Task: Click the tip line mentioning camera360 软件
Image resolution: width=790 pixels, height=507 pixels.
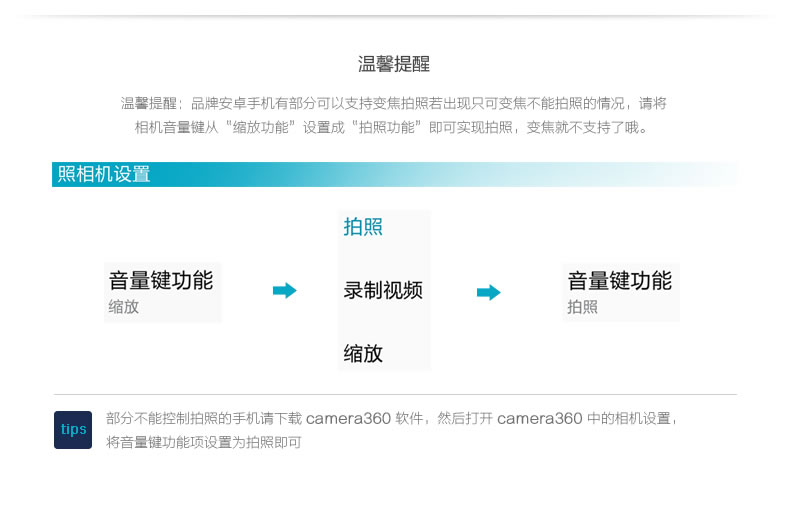Action: coord(391,418)
